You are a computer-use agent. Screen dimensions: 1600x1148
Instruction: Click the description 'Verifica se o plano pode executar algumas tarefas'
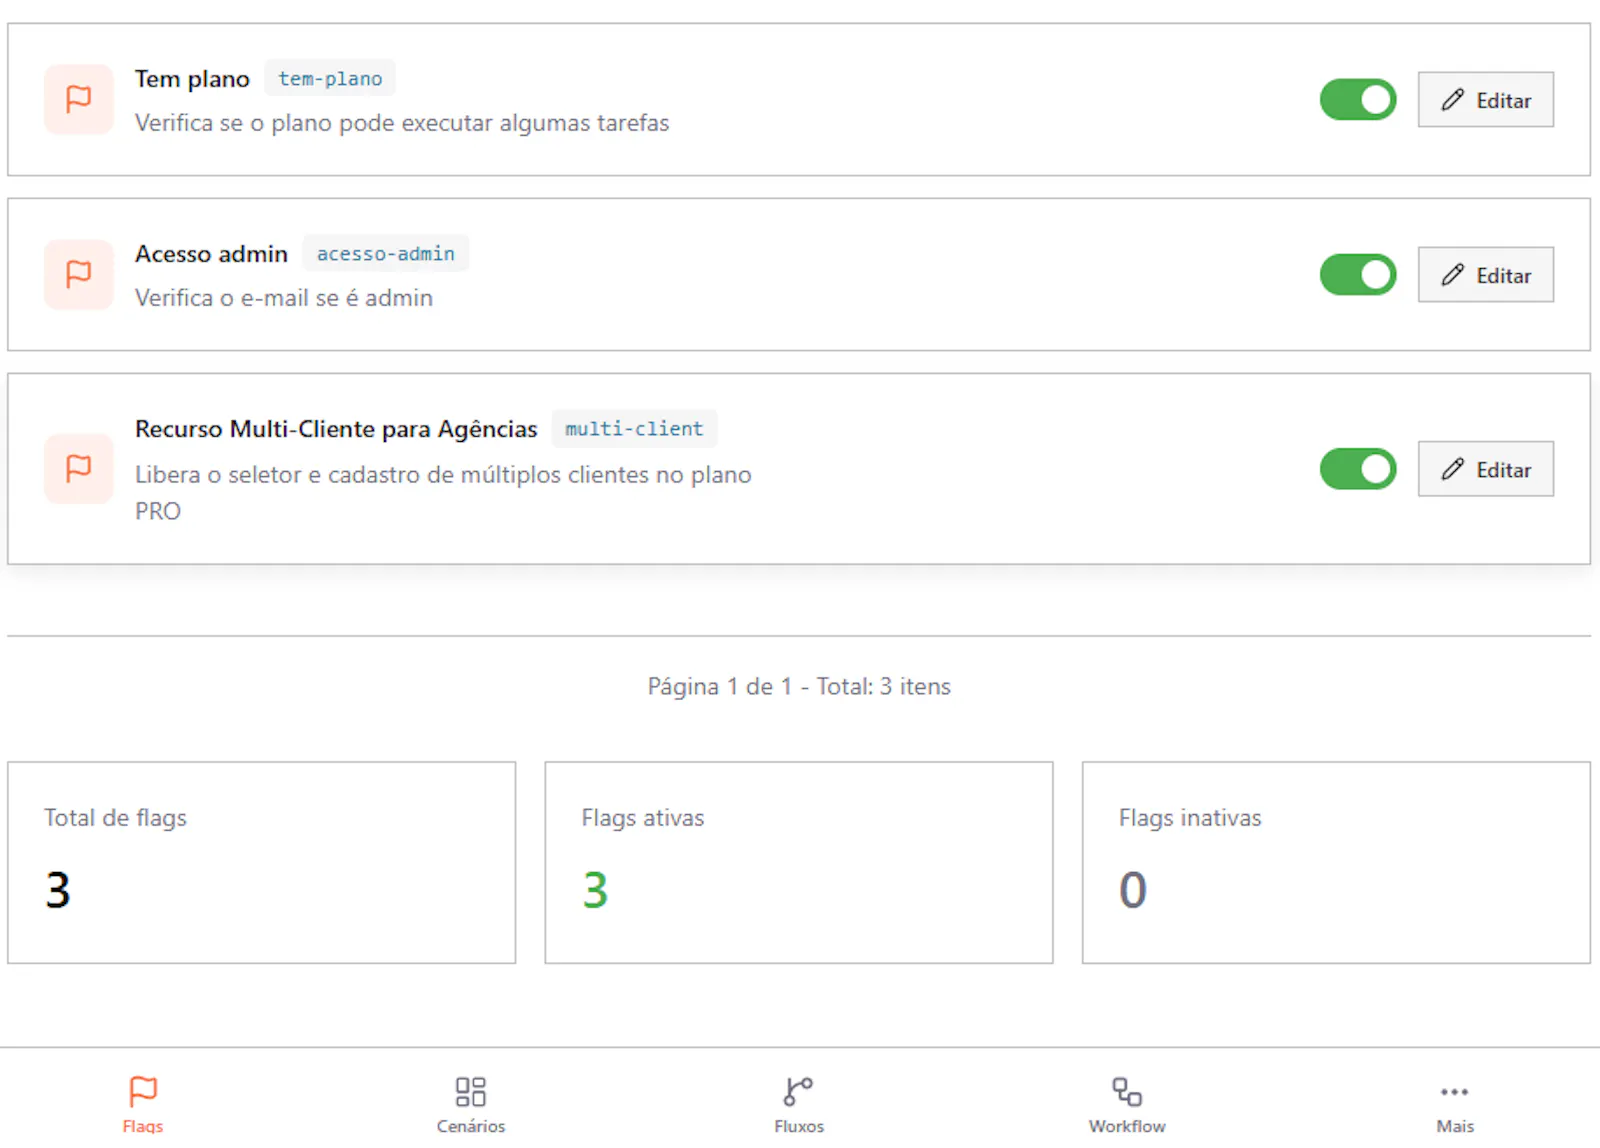402,123
